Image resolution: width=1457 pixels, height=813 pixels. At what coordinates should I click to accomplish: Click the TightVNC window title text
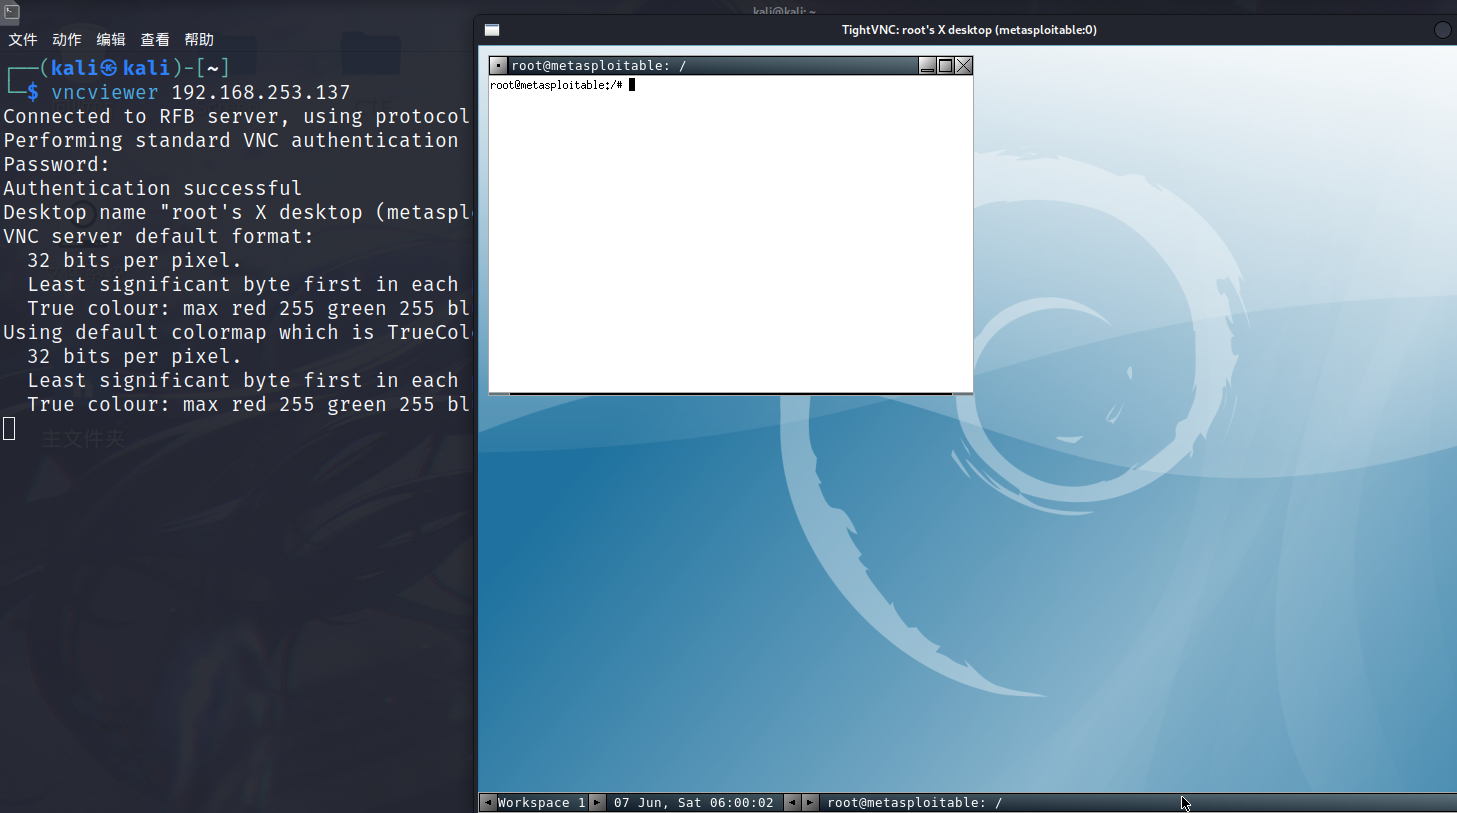click(969, 30)
